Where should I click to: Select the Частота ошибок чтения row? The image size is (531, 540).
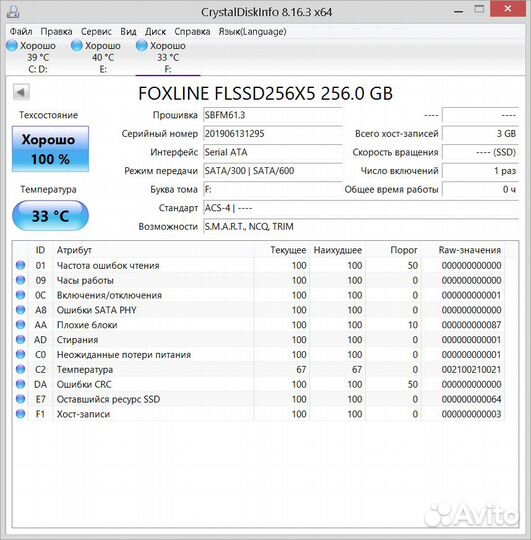(x=260, y=265)
